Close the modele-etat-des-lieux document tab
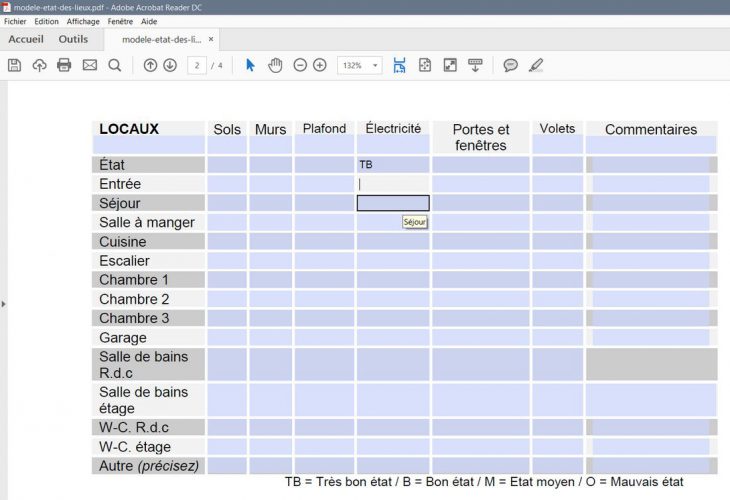 pos(210,40)
